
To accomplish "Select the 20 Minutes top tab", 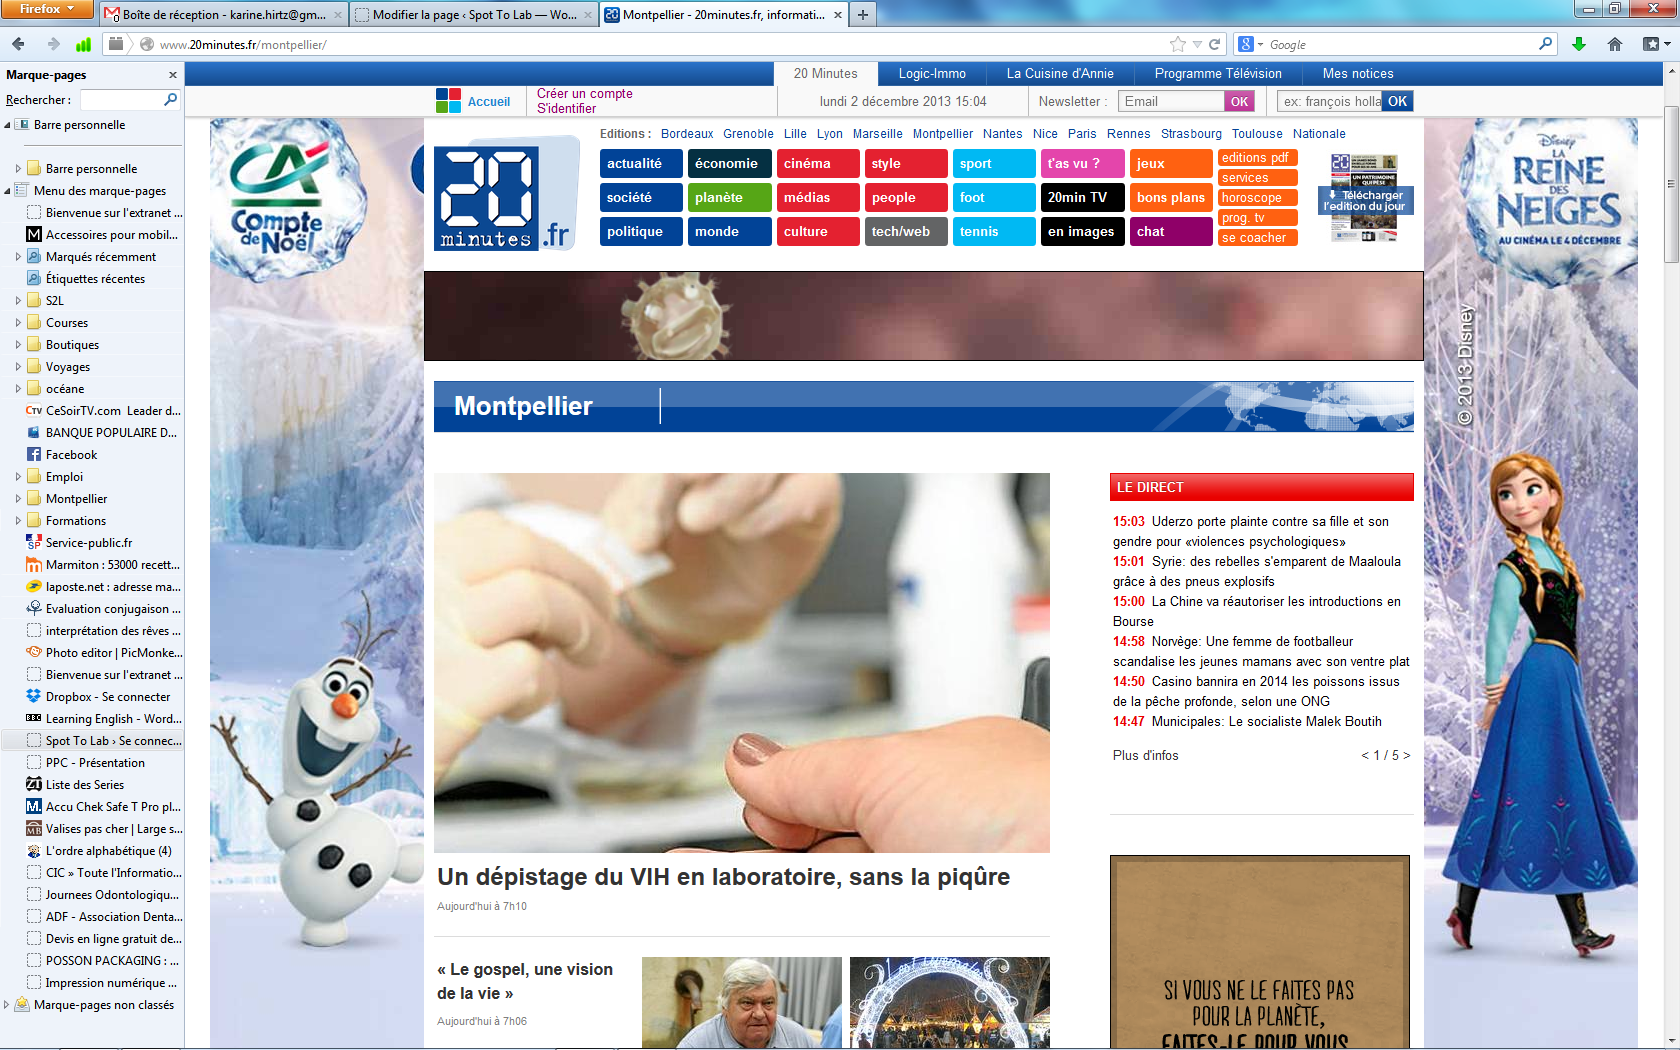I will coord(826,73).
